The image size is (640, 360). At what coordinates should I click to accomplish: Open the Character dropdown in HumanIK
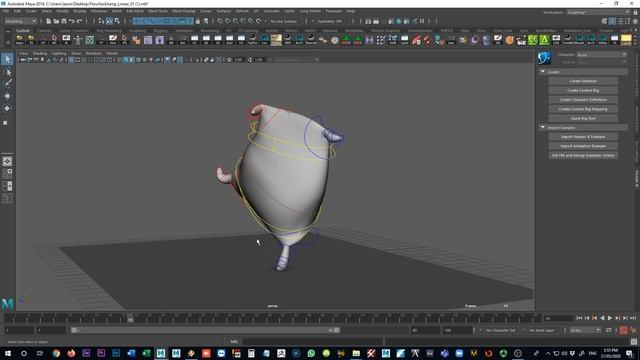[x=602, y=54]
